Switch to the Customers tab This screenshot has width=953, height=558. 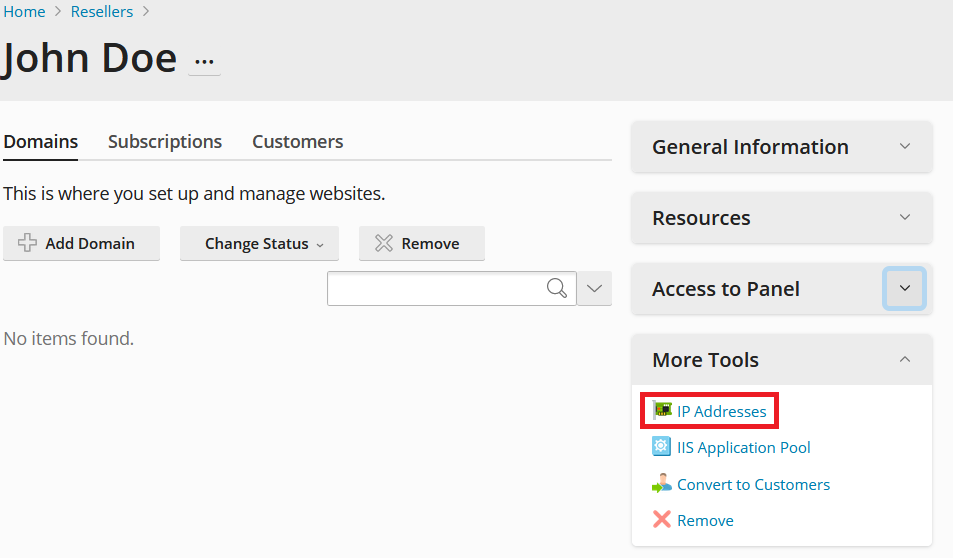pos(298,142)
